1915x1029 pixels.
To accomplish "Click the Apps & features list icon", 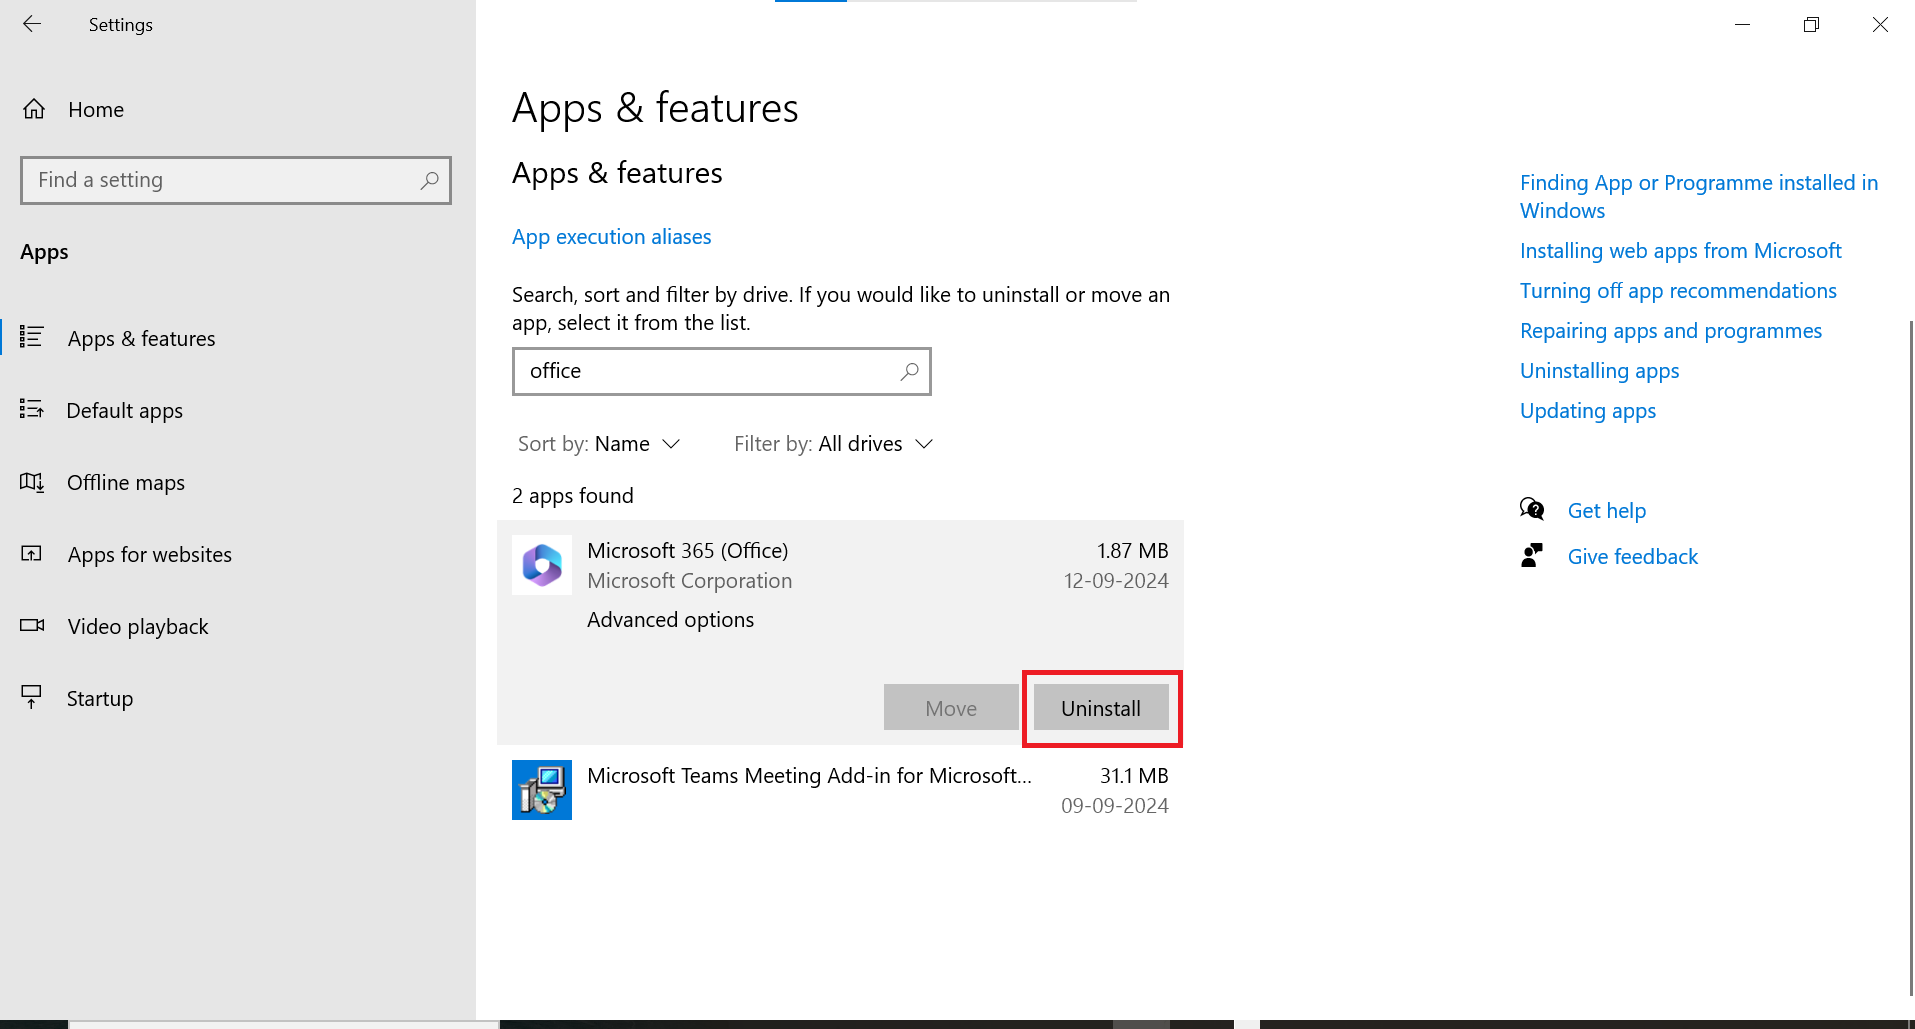I will coord(32,337).
